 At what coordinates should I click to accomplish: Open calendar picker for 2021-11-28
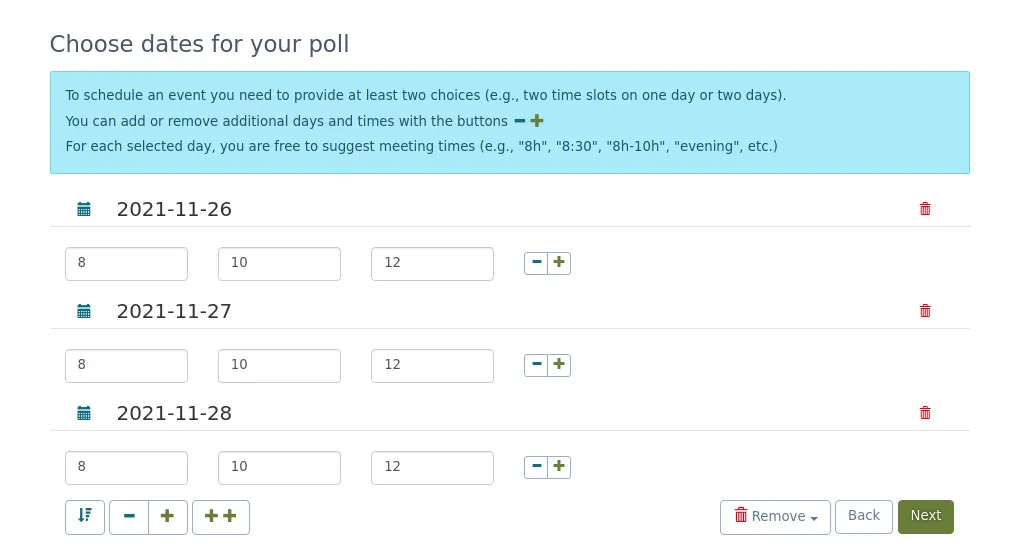(84, 413)
